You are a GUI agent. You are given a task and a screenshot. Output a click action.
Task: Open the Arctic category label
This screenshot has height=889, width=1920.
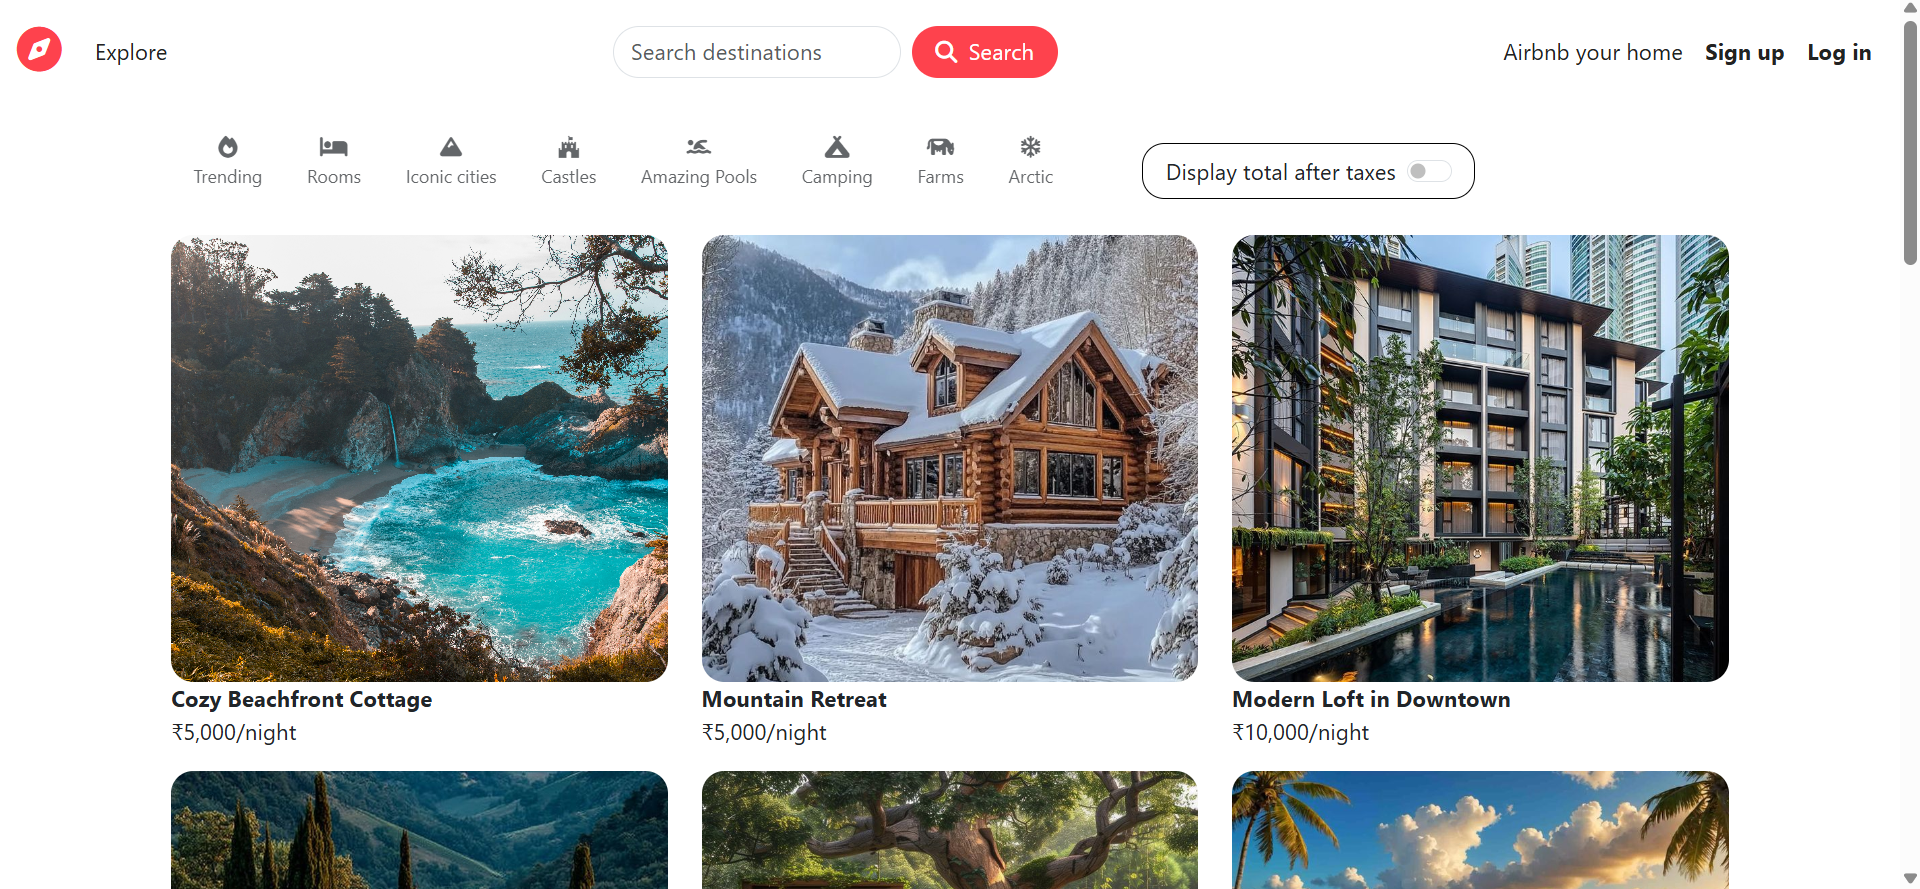point(1031,177)
